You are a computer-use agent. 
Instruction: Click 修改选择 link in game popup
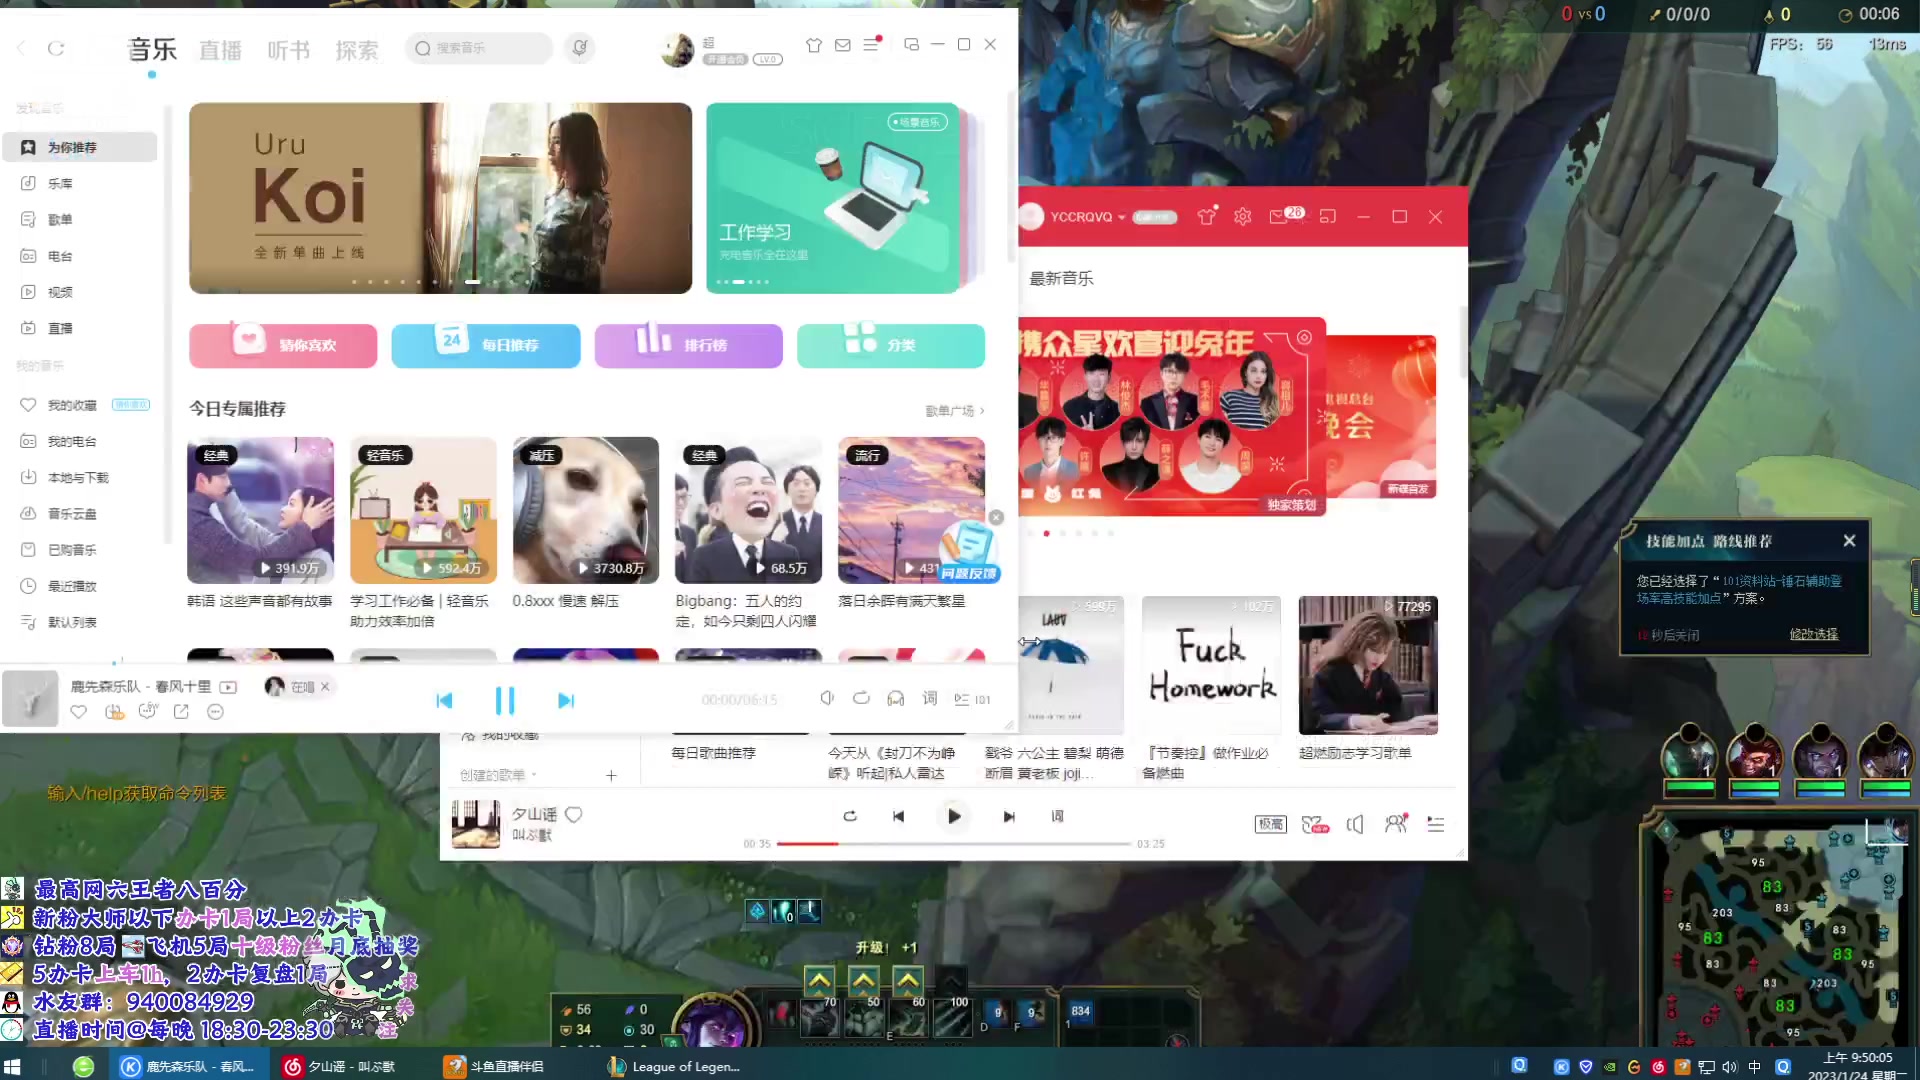1813,634
